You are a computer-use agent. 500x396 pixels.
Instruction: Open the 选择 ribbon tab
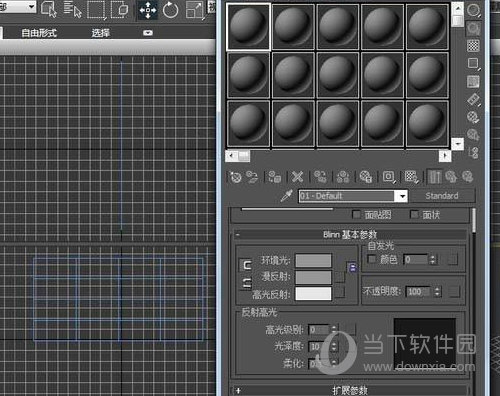tap(101, 33)
